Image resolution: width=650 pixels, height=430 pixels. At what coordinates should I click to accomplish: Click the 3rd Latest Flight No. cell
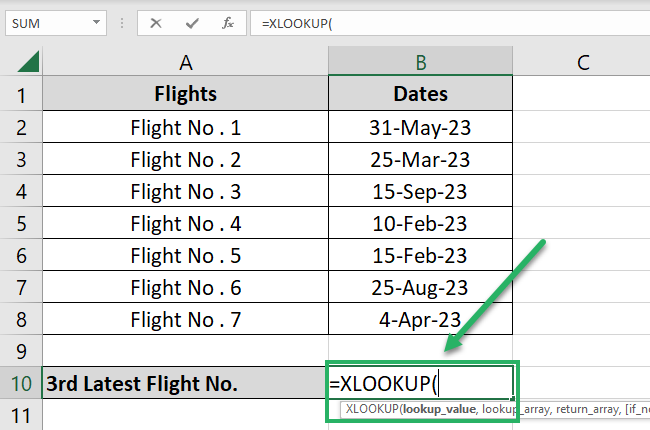click(x=186, y=383)
